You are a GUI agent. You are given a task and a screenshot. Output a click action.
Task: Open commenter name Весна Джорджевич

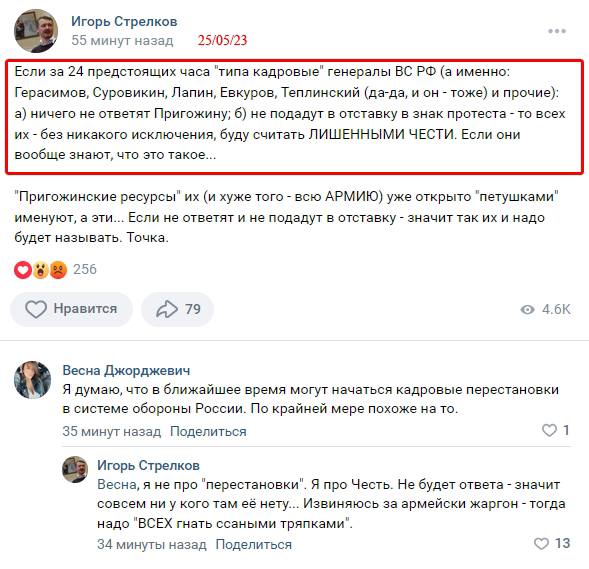pos(126,370)
